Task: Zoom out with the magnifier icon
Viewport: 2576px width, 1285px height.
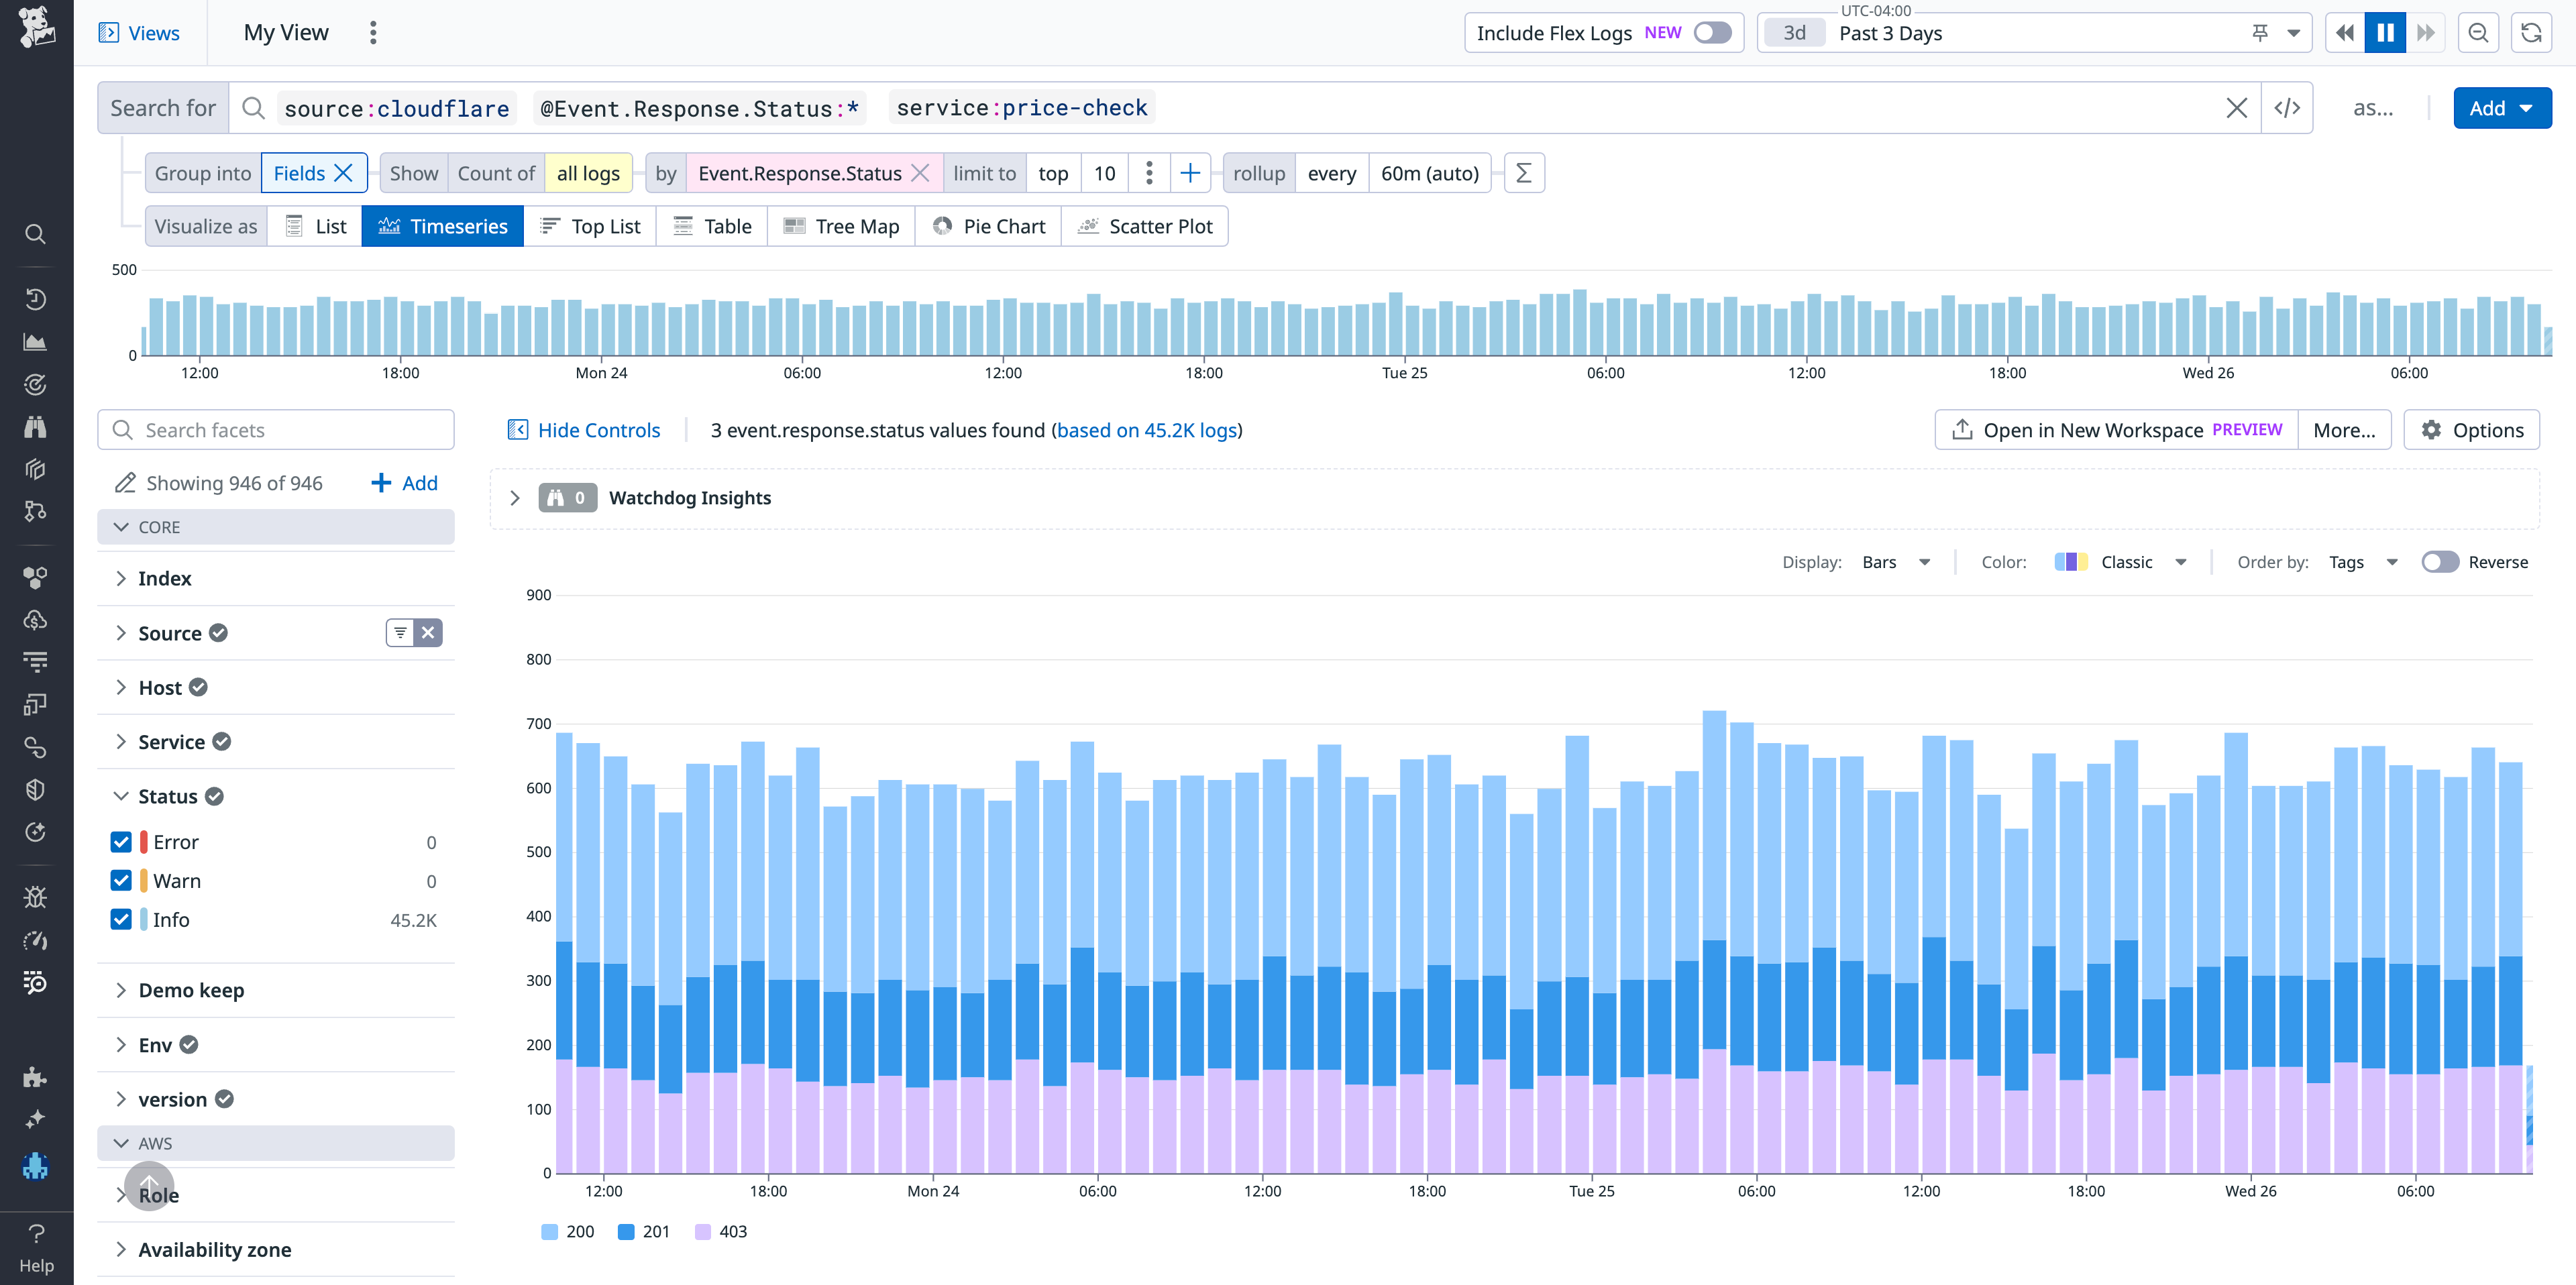Action: (x=2478, y=32)
